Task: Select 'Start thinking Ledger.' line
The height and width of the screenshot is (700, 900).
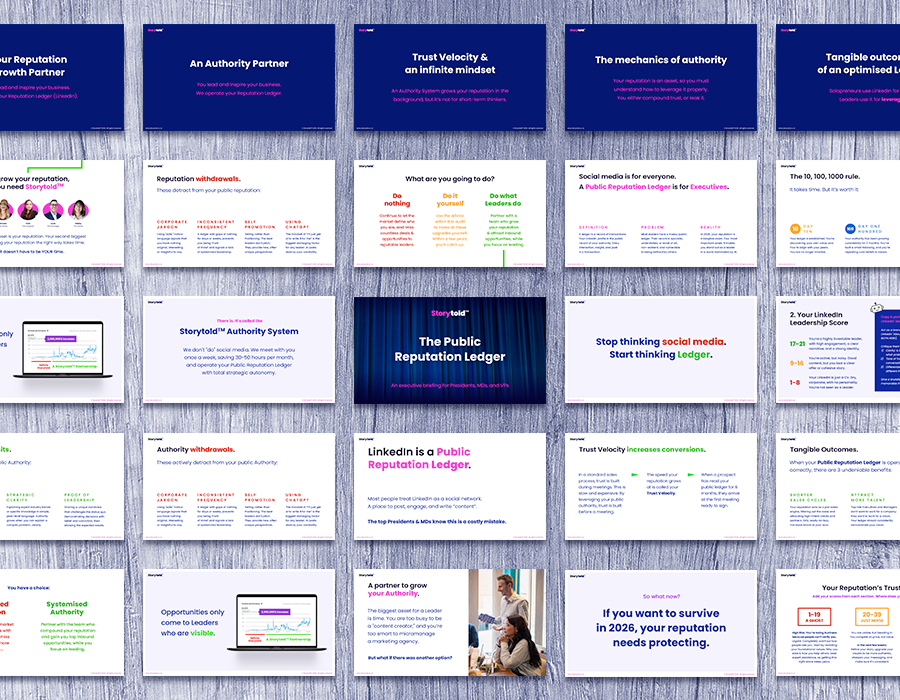Action: click(661, 355)
